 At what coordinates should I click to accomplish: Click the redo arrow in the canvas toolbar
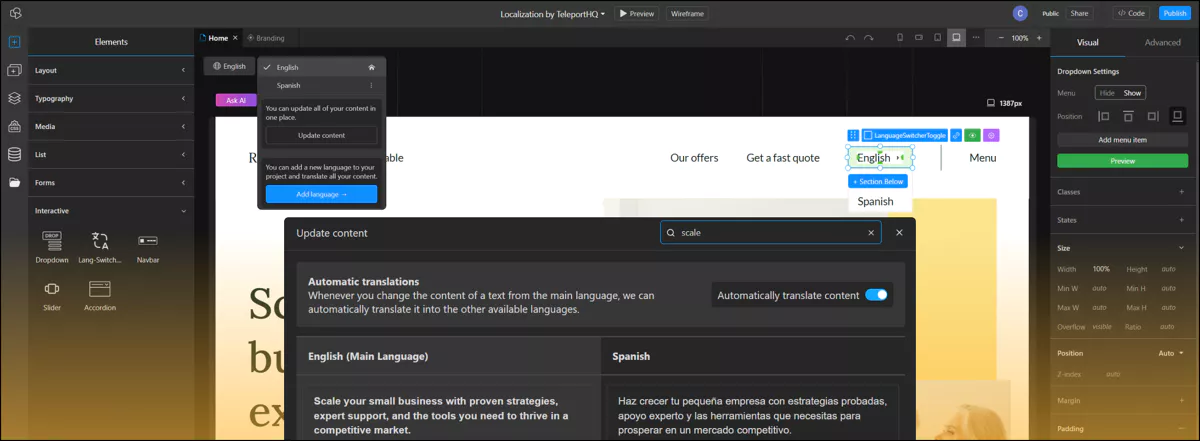[x=869, y=38]
